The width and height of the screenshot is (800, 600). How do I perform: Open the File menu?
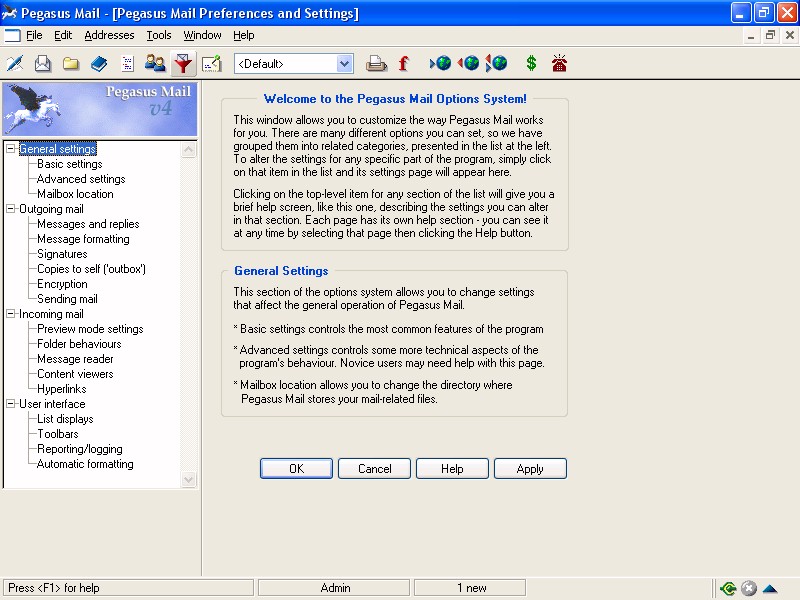click(34, 35)
